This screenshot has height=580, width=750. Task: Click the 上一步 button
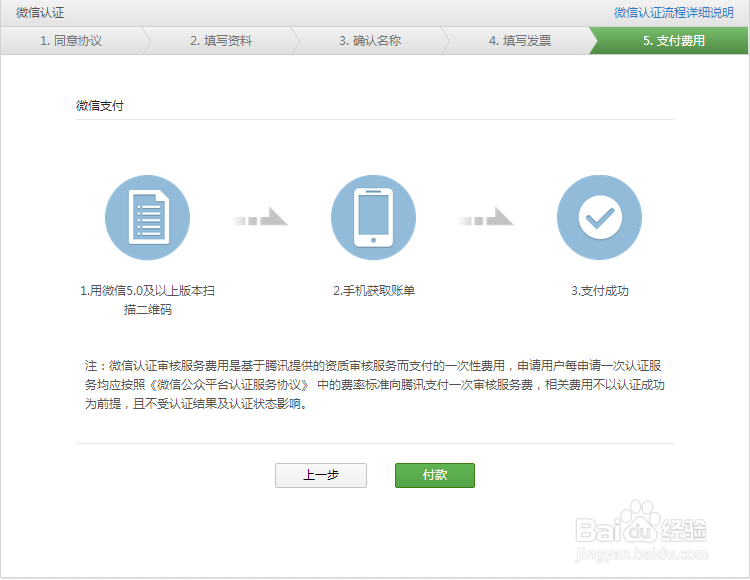coord(321,475)
